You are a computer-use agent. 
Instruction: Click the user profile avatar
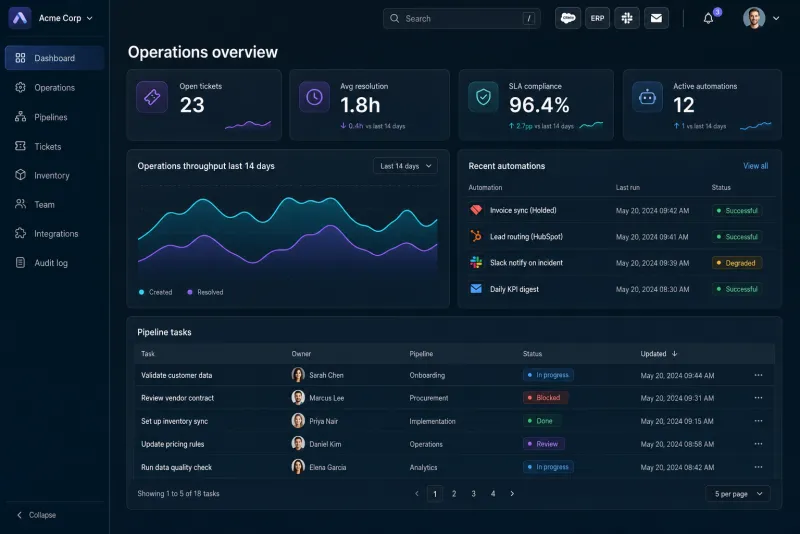click(x=754, y=18)
